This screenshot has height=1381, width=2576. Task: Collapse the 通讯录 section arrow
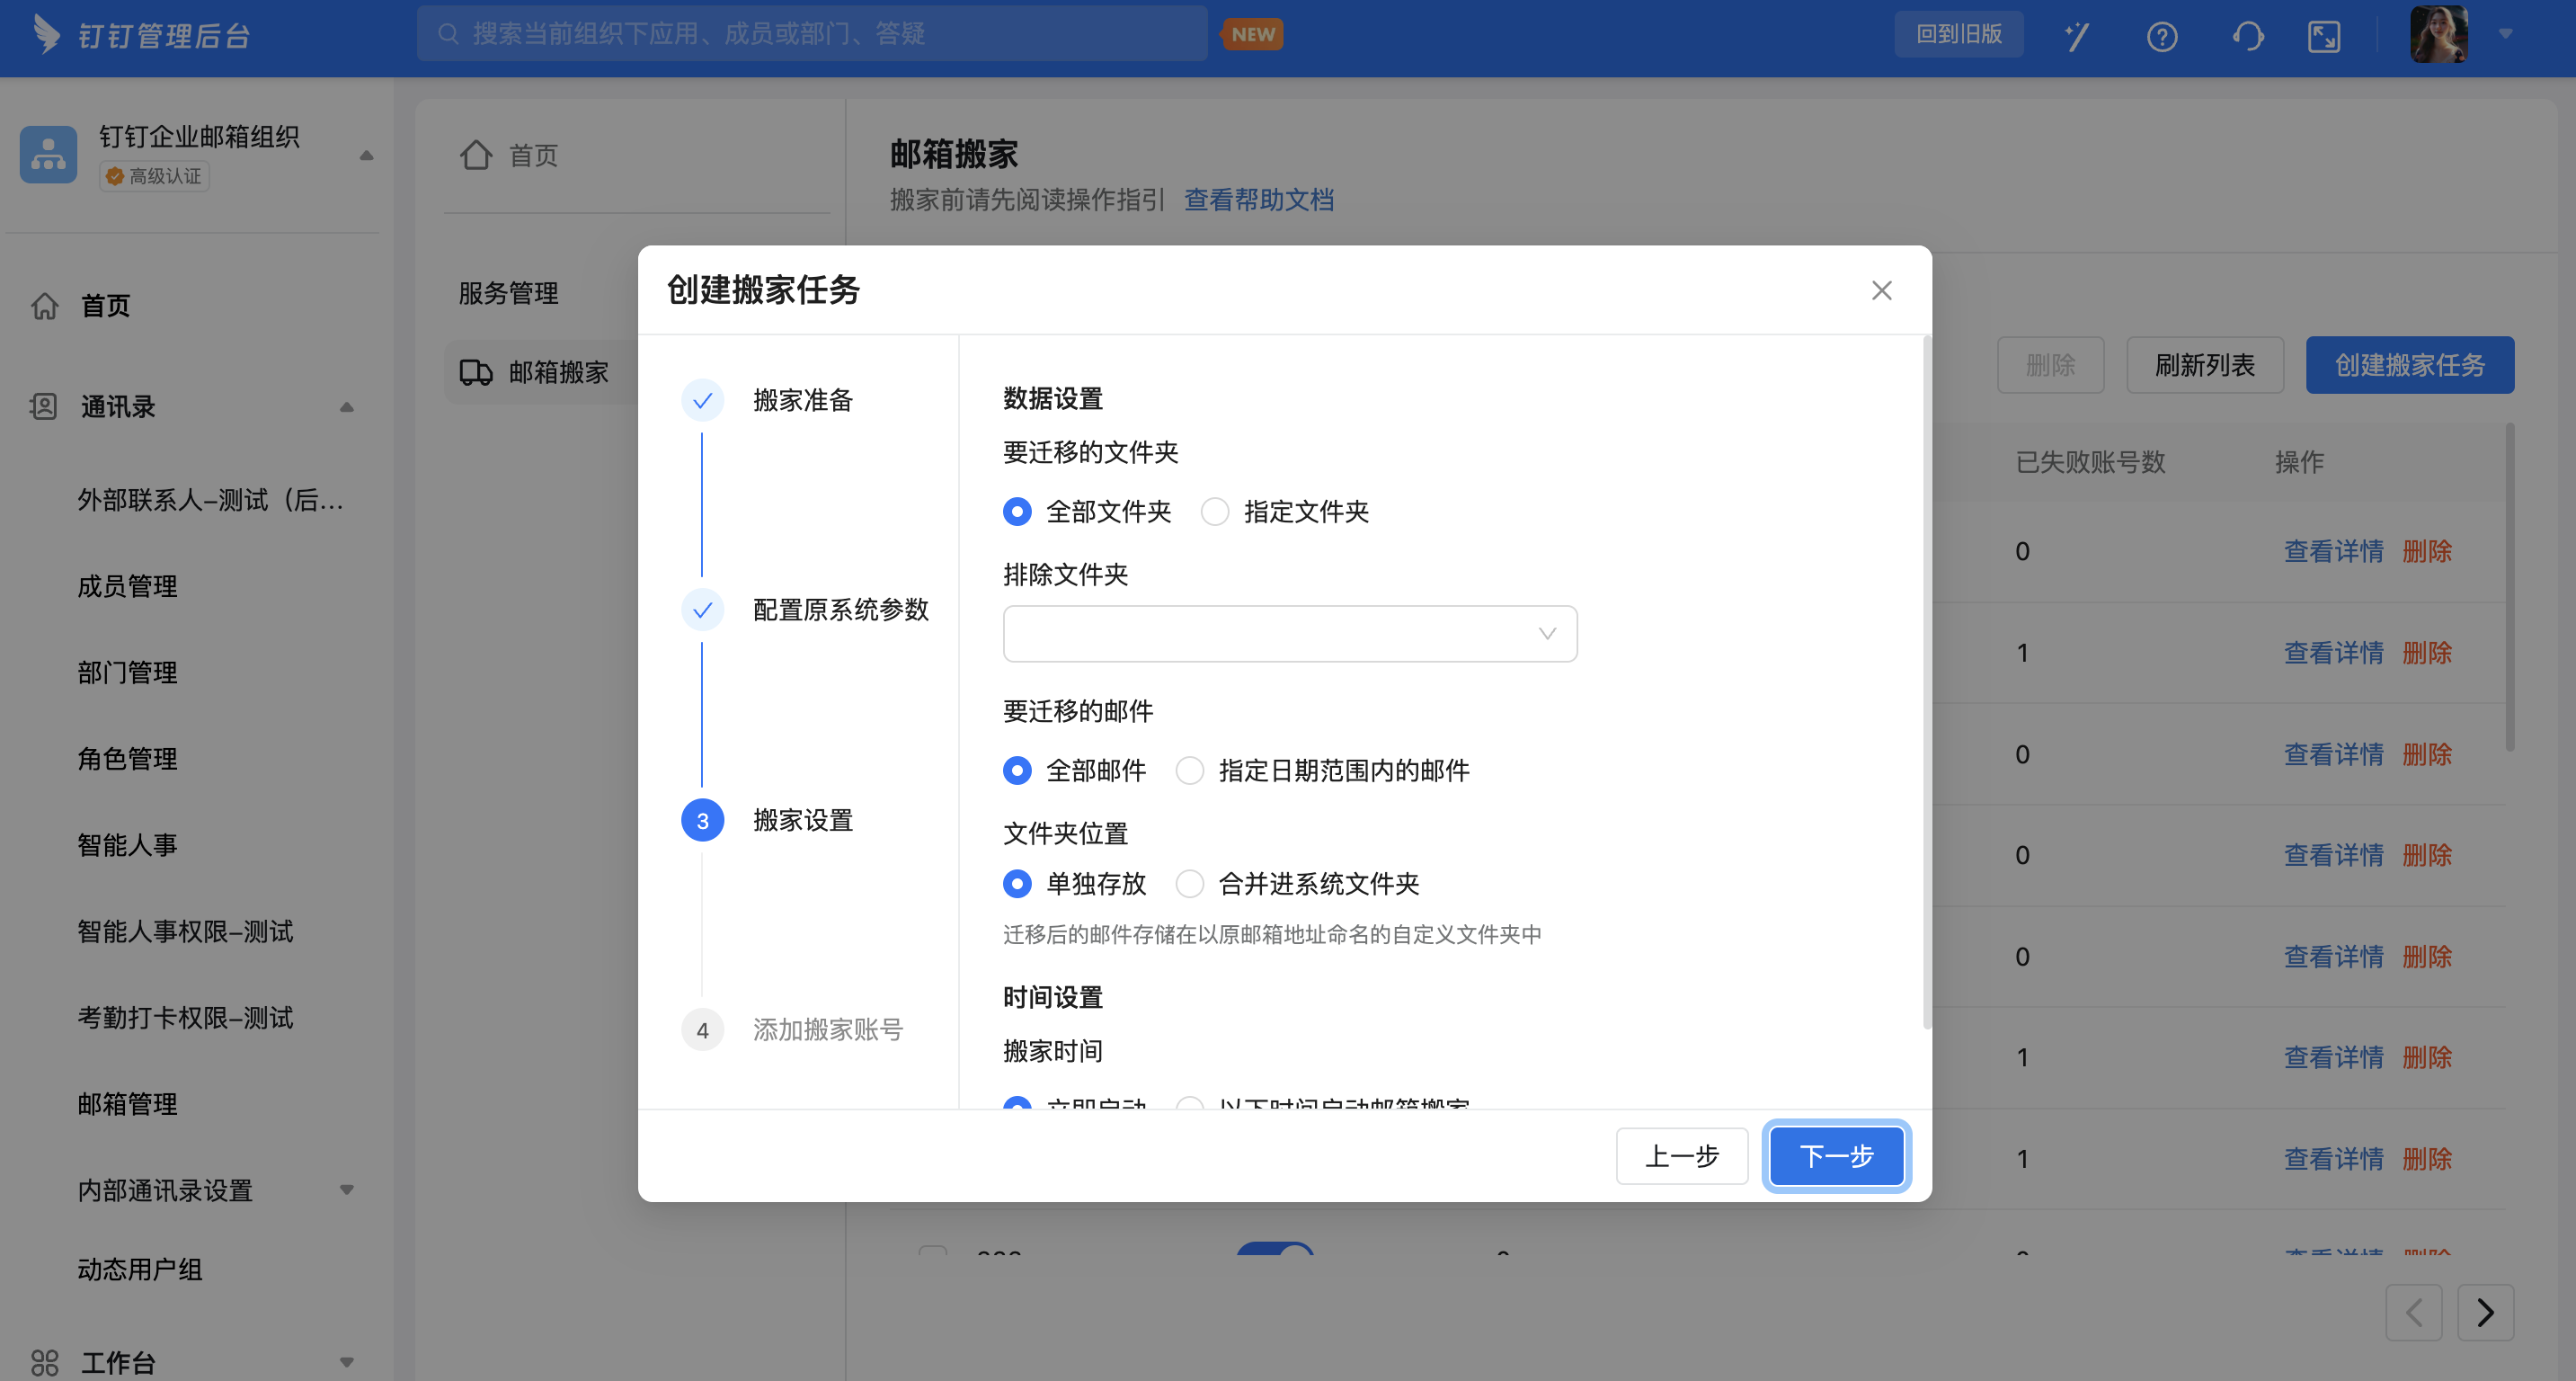point(347,407)
